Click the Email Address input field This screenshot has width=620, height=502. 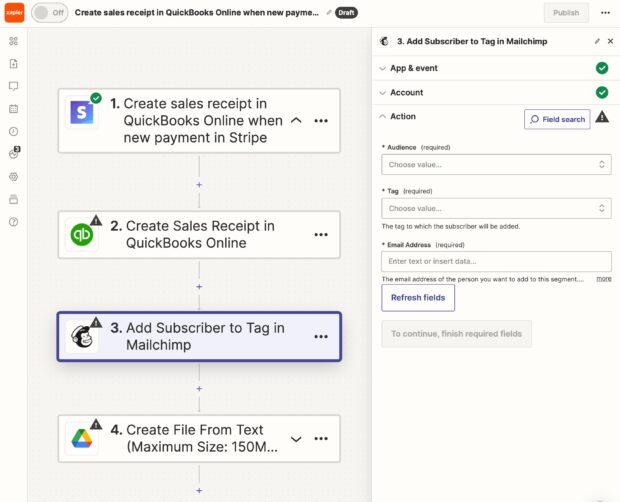(496, 261)
